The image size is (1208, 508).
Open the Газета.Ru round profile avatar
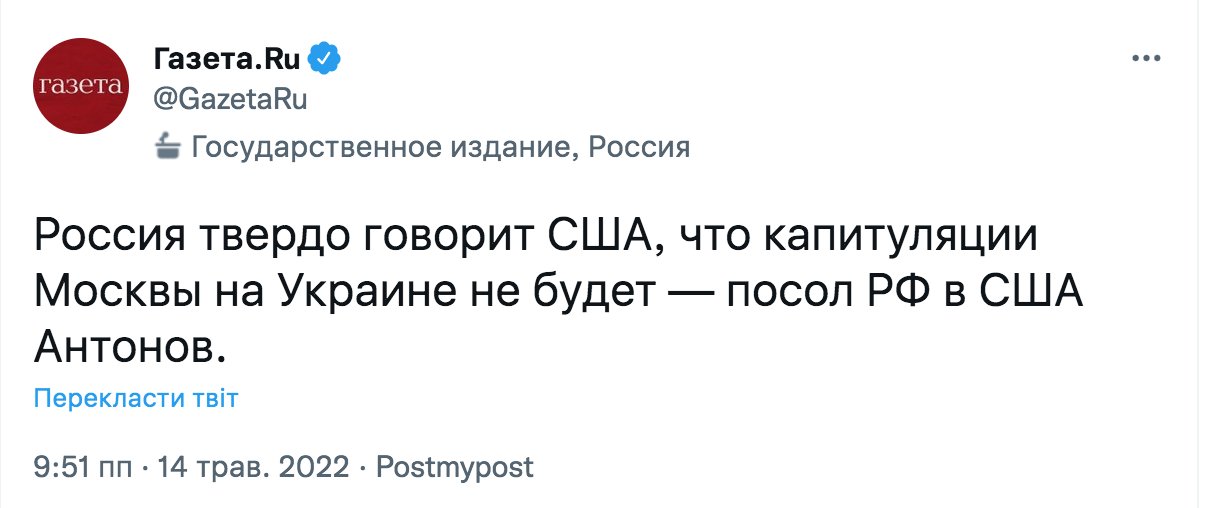click(x=79, y=88)
